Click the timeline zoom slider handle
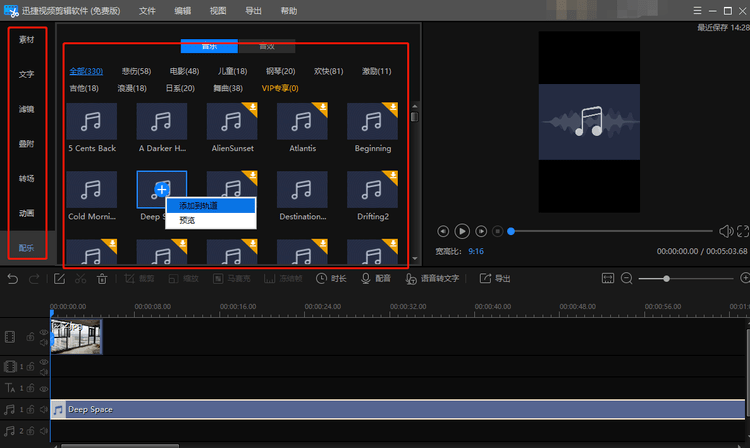 [666, 278]
